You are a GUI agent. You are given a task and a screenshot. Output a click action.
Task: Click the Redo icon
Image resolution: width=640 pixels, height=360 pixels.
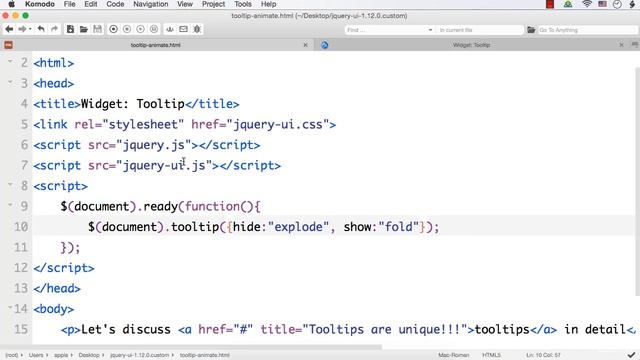point(54,29)
